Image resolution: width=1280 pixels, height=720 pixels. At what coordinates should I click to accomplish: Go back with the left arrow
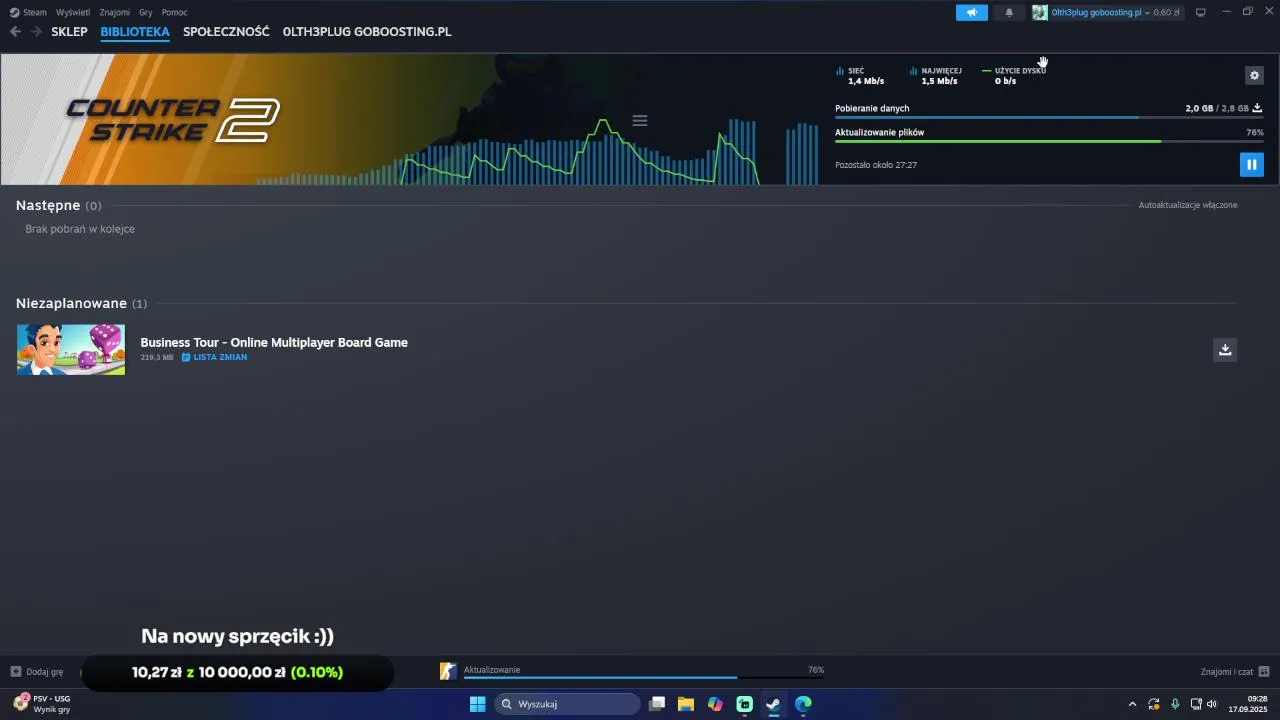(15, 32)
